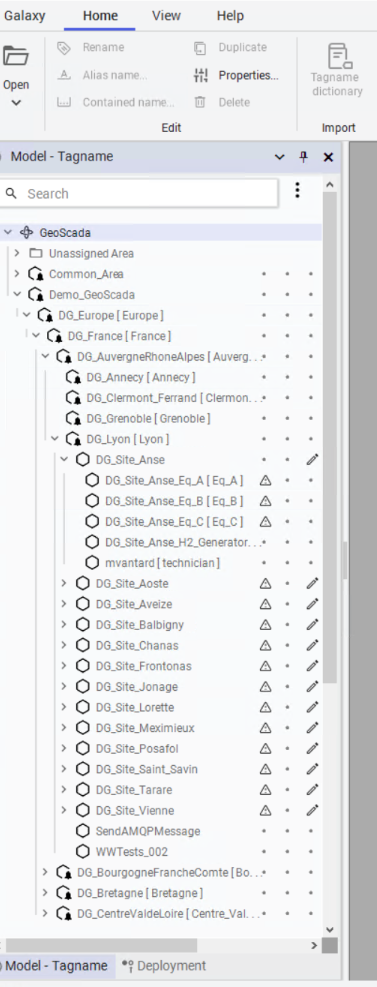The height and width of the screenshot is (987, 377).
Task: Click the warning triangle on DG_Site_Anse_Eq_A
Action: [265, 481]
